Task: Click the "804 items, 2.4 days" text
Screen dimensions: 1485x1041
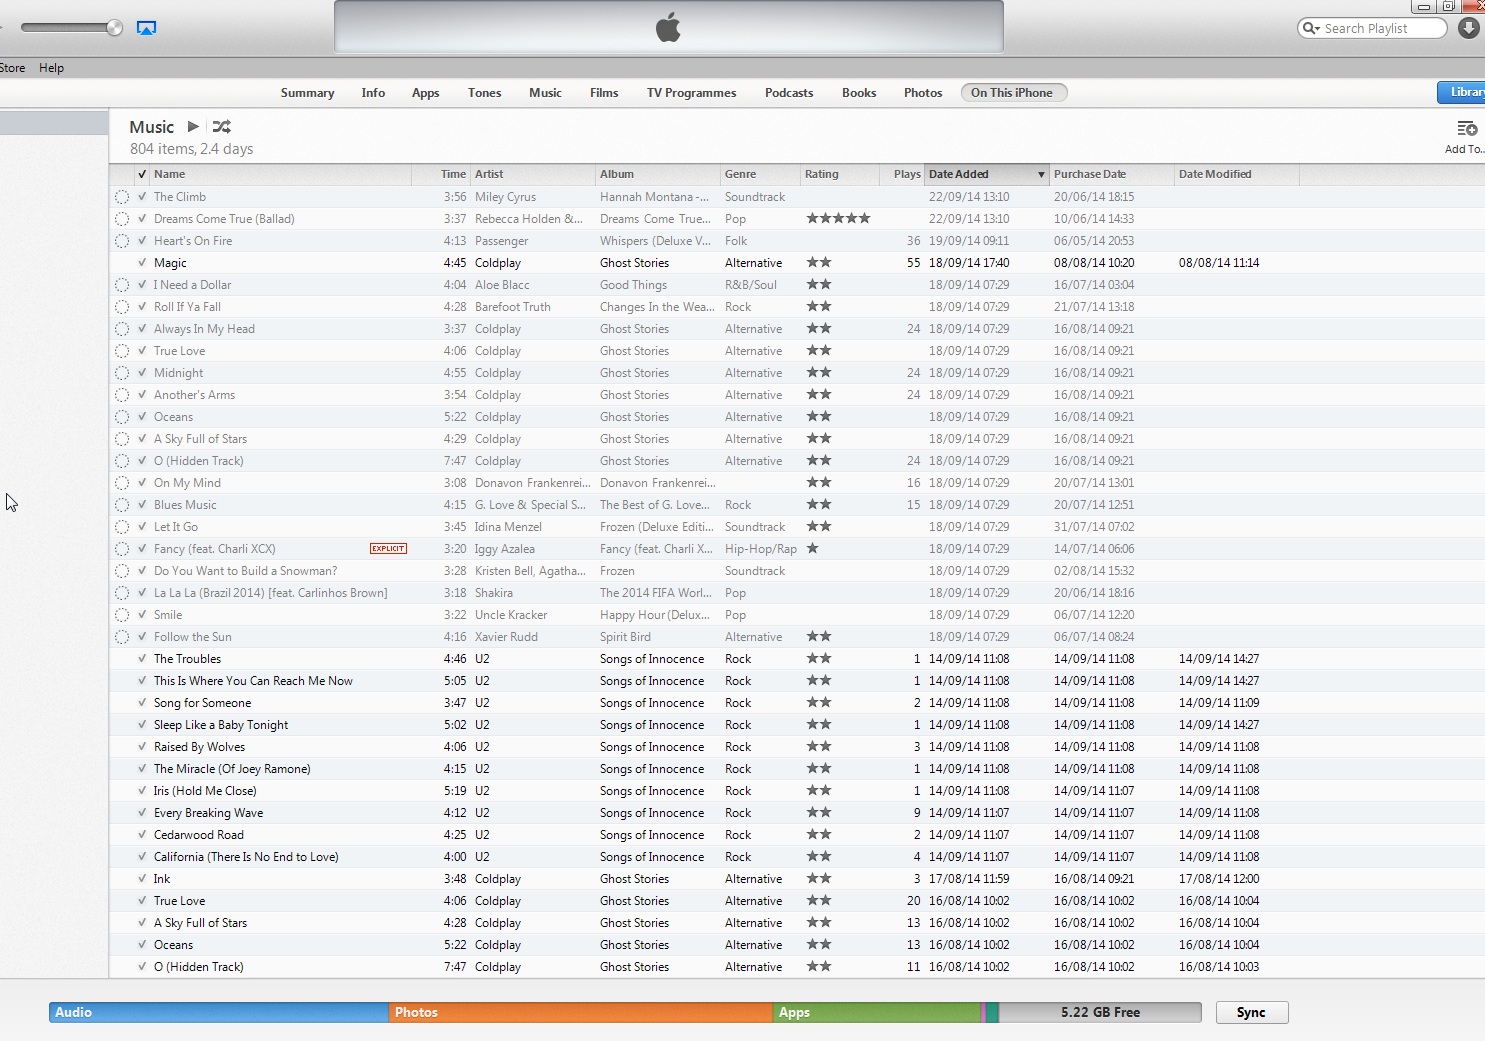Action: click(x=191, y=149)
